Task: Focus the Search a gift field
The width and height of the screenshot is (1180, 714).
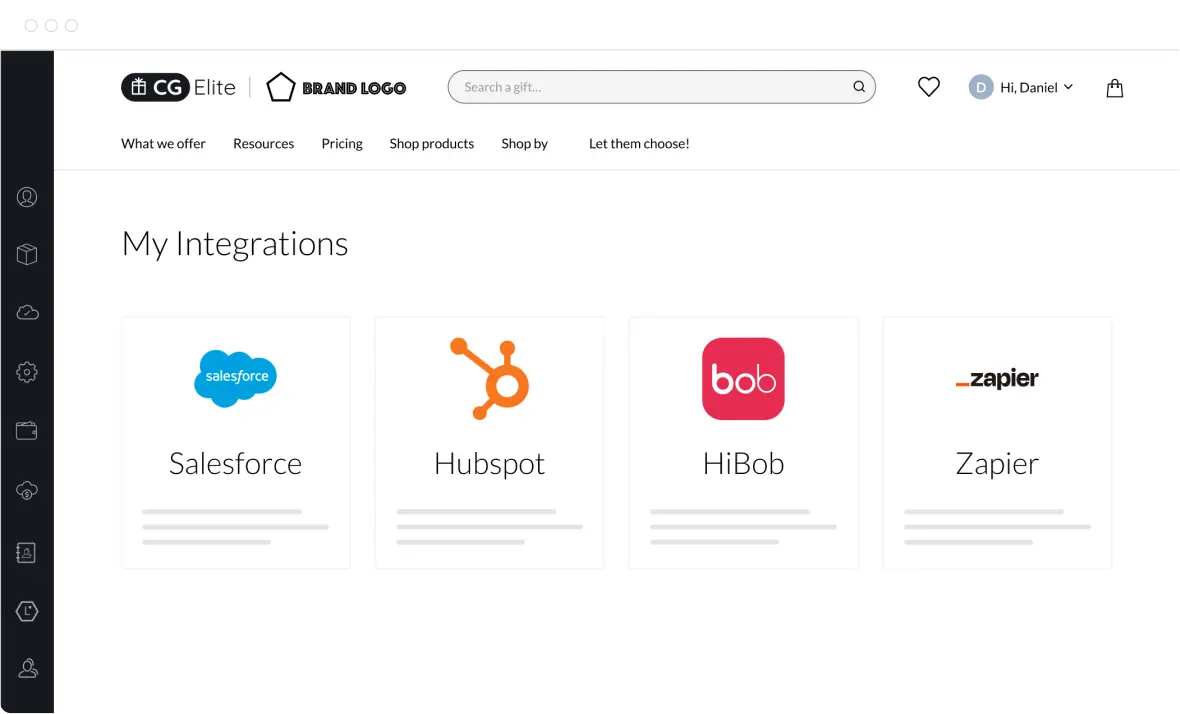Action: 650,87
